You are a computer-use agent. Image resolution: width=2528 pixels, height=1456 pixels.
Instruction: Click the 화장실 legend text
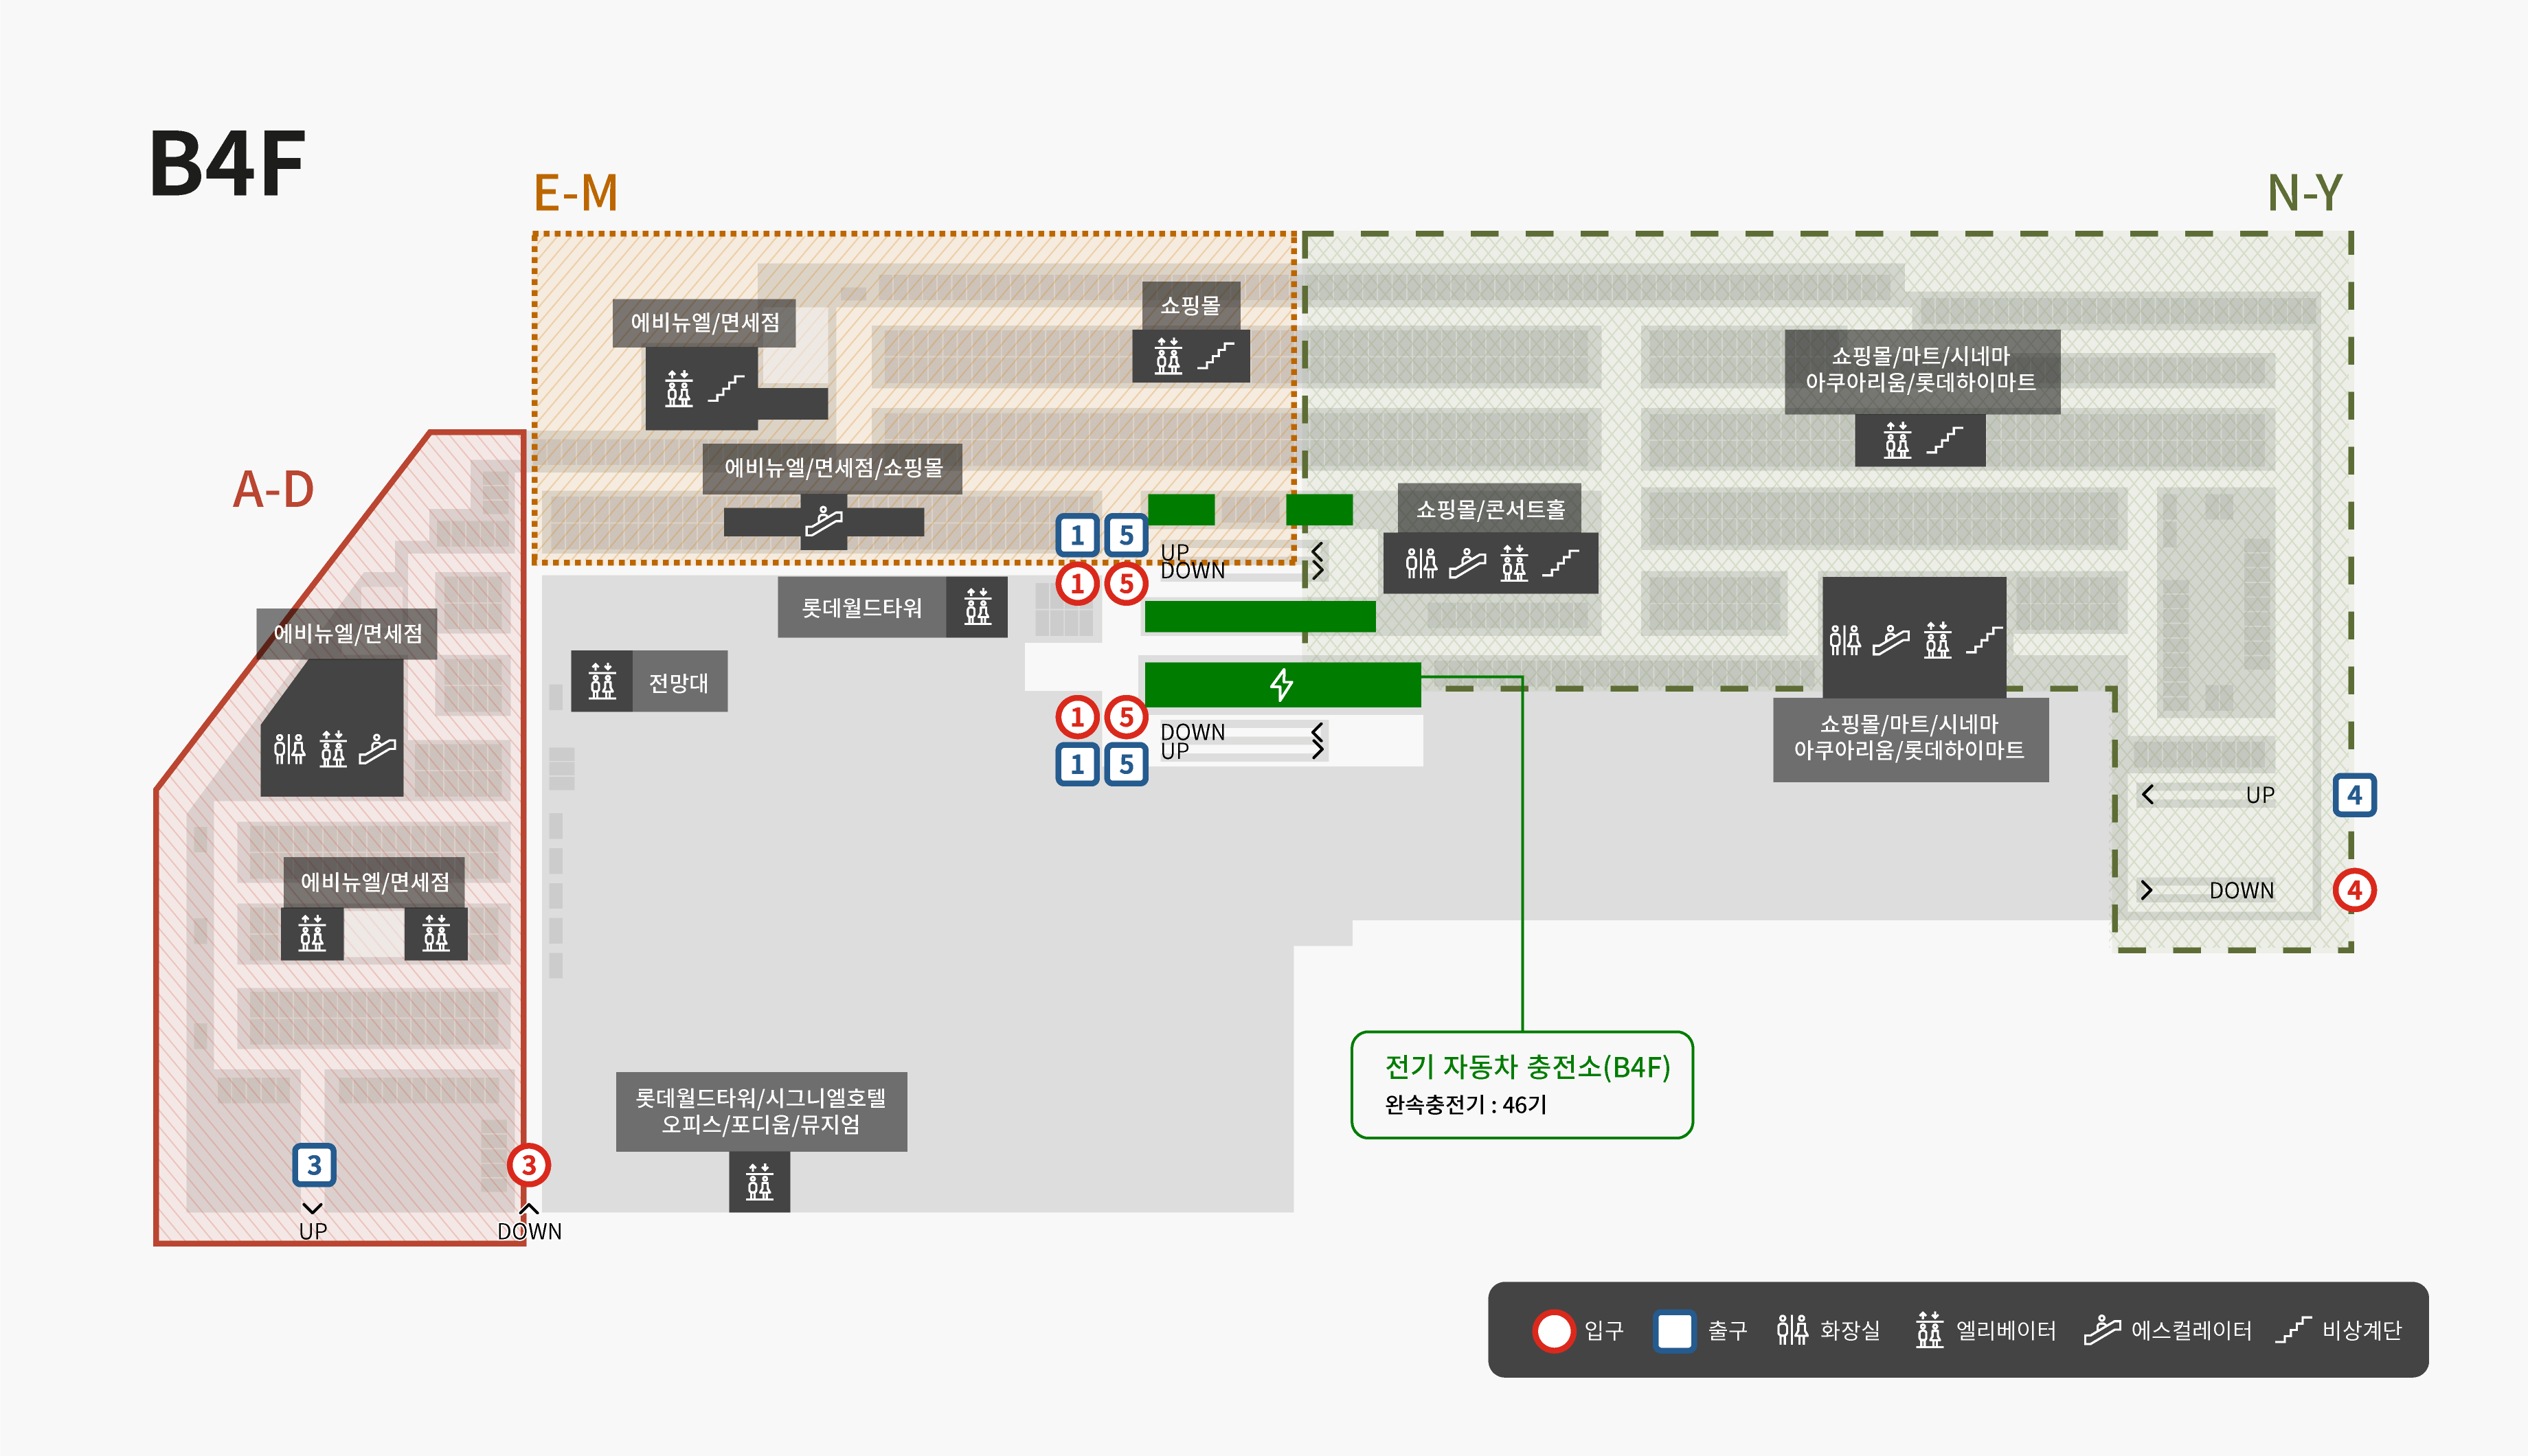1849,1330
